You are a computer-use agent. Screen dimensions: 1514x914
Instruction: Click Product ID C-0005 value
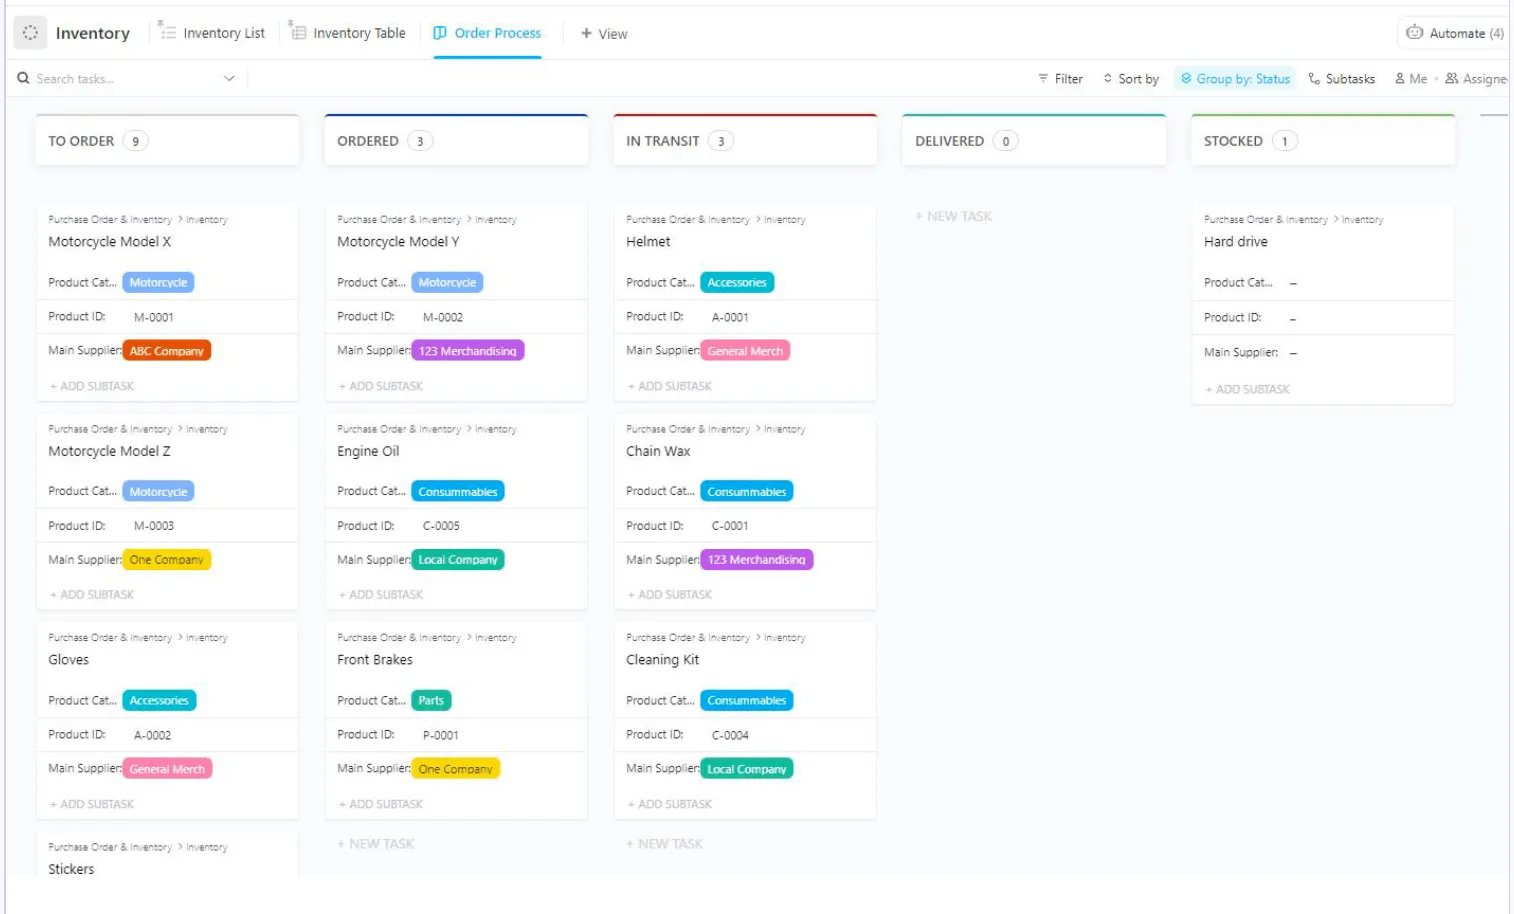coord(441,526)
